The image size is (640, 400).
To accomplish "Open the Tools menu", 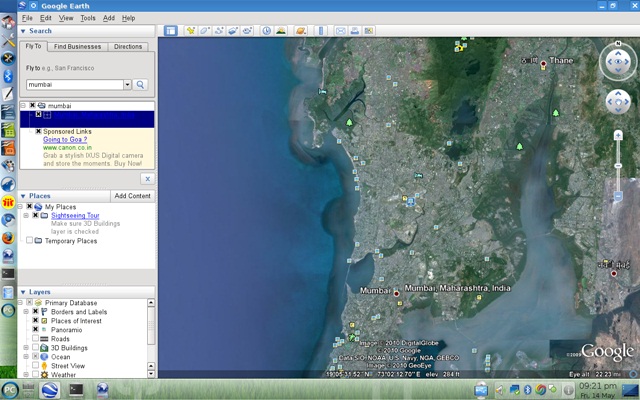I will (88, 18).
